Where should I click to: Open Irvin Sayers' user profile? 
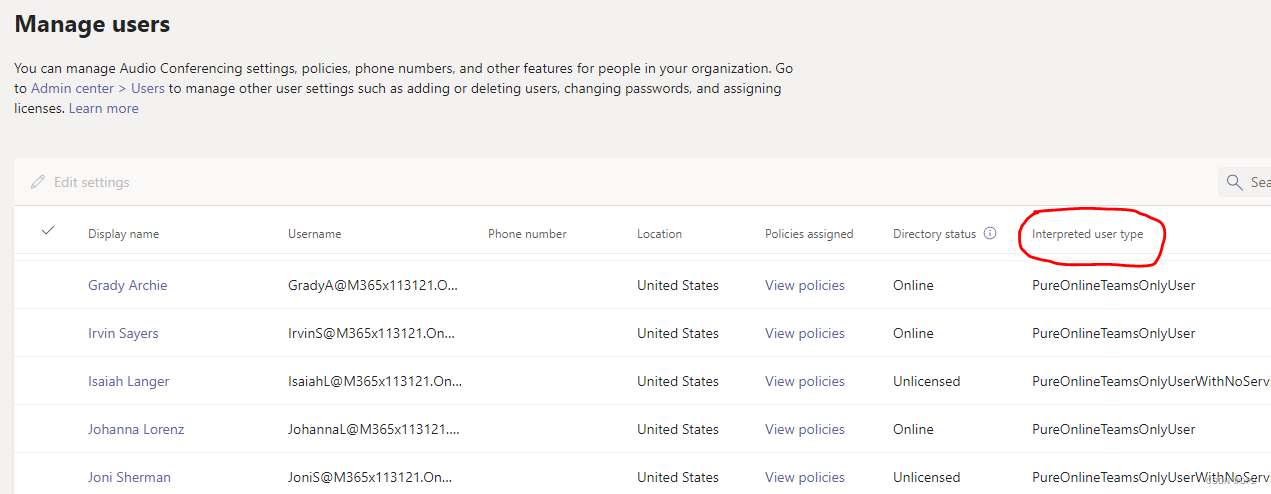pyautogui.click(x=123, y=333)
